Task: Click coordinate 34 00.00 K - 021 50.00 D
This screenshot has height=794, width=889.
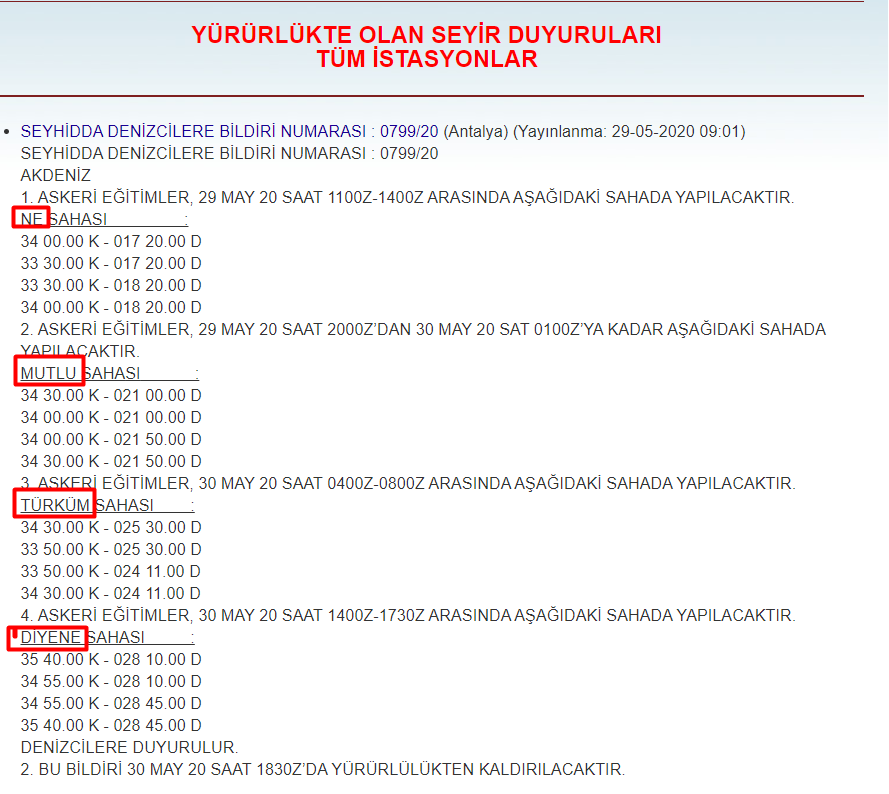Action: click(x=111, y=439)
